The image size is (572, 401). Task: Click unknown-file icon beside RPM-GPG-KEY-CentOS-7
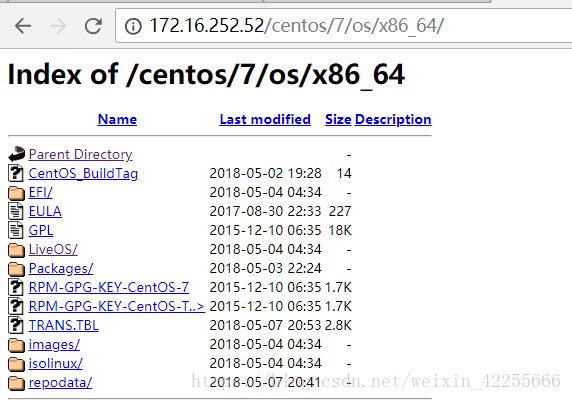(x=16, y=287)
